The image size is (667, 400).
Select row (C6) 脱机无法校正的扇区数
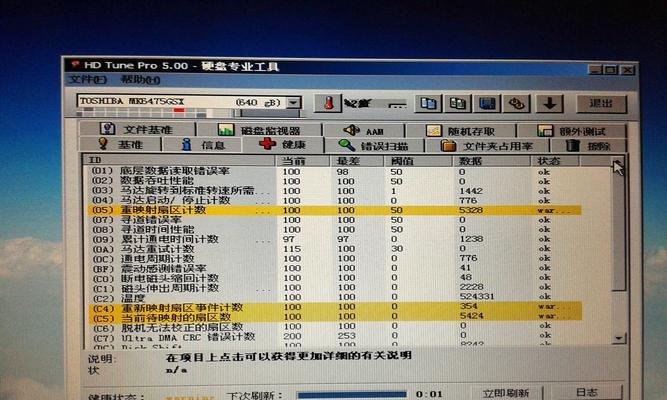[334, 326]
